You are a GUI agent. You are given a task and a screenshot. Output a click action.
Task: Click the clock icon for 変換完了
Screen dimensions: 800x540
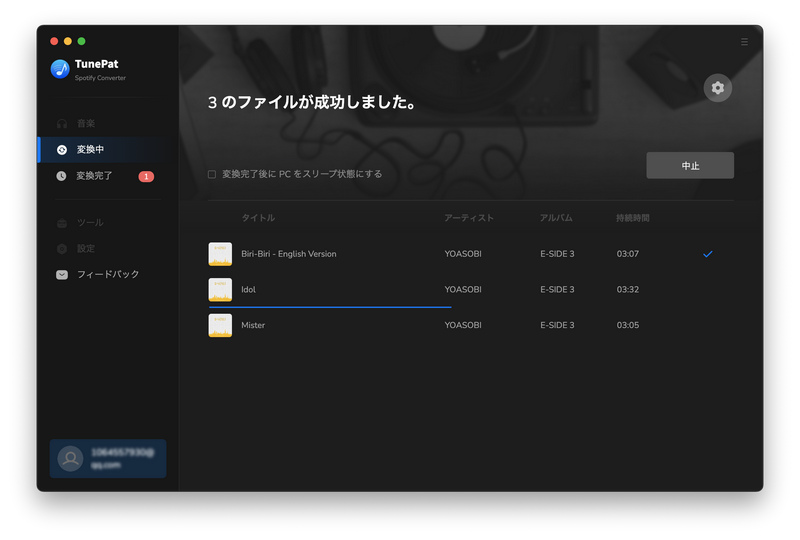(x=61, y=176)
